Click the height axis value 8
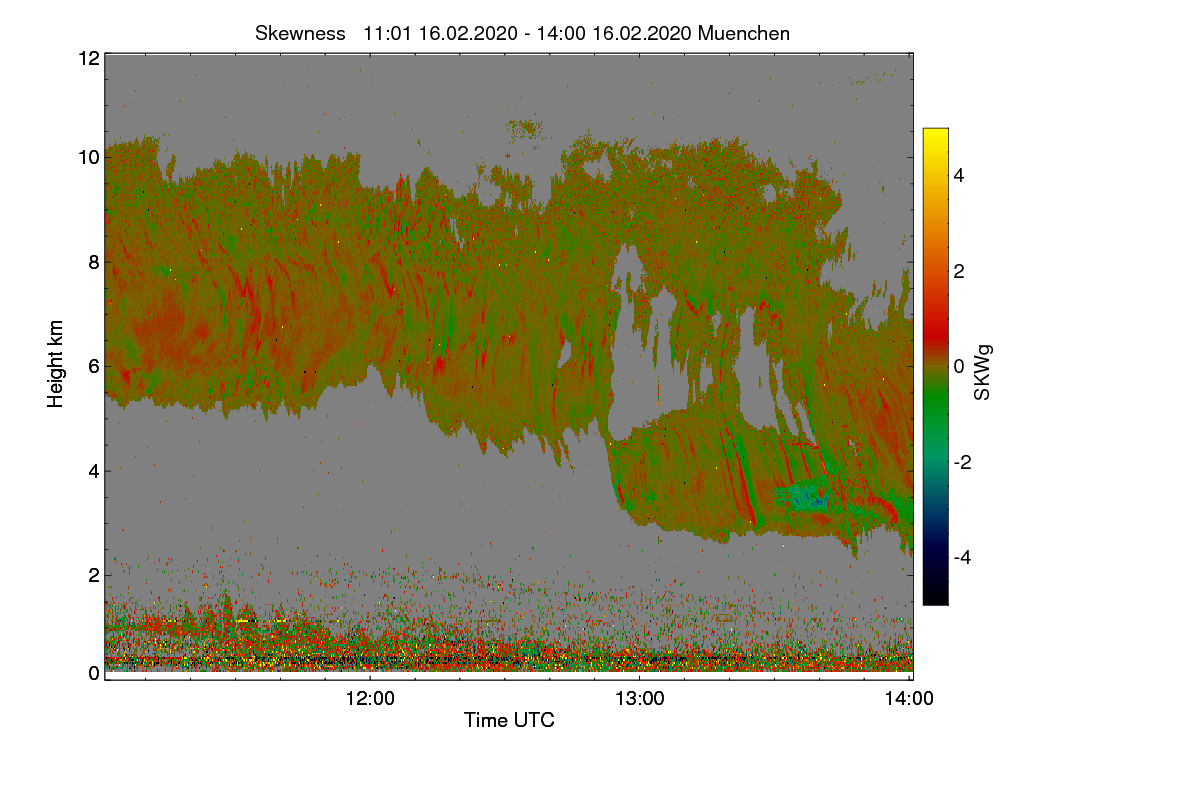The image size is (1200, 800). tap(93, 262)
